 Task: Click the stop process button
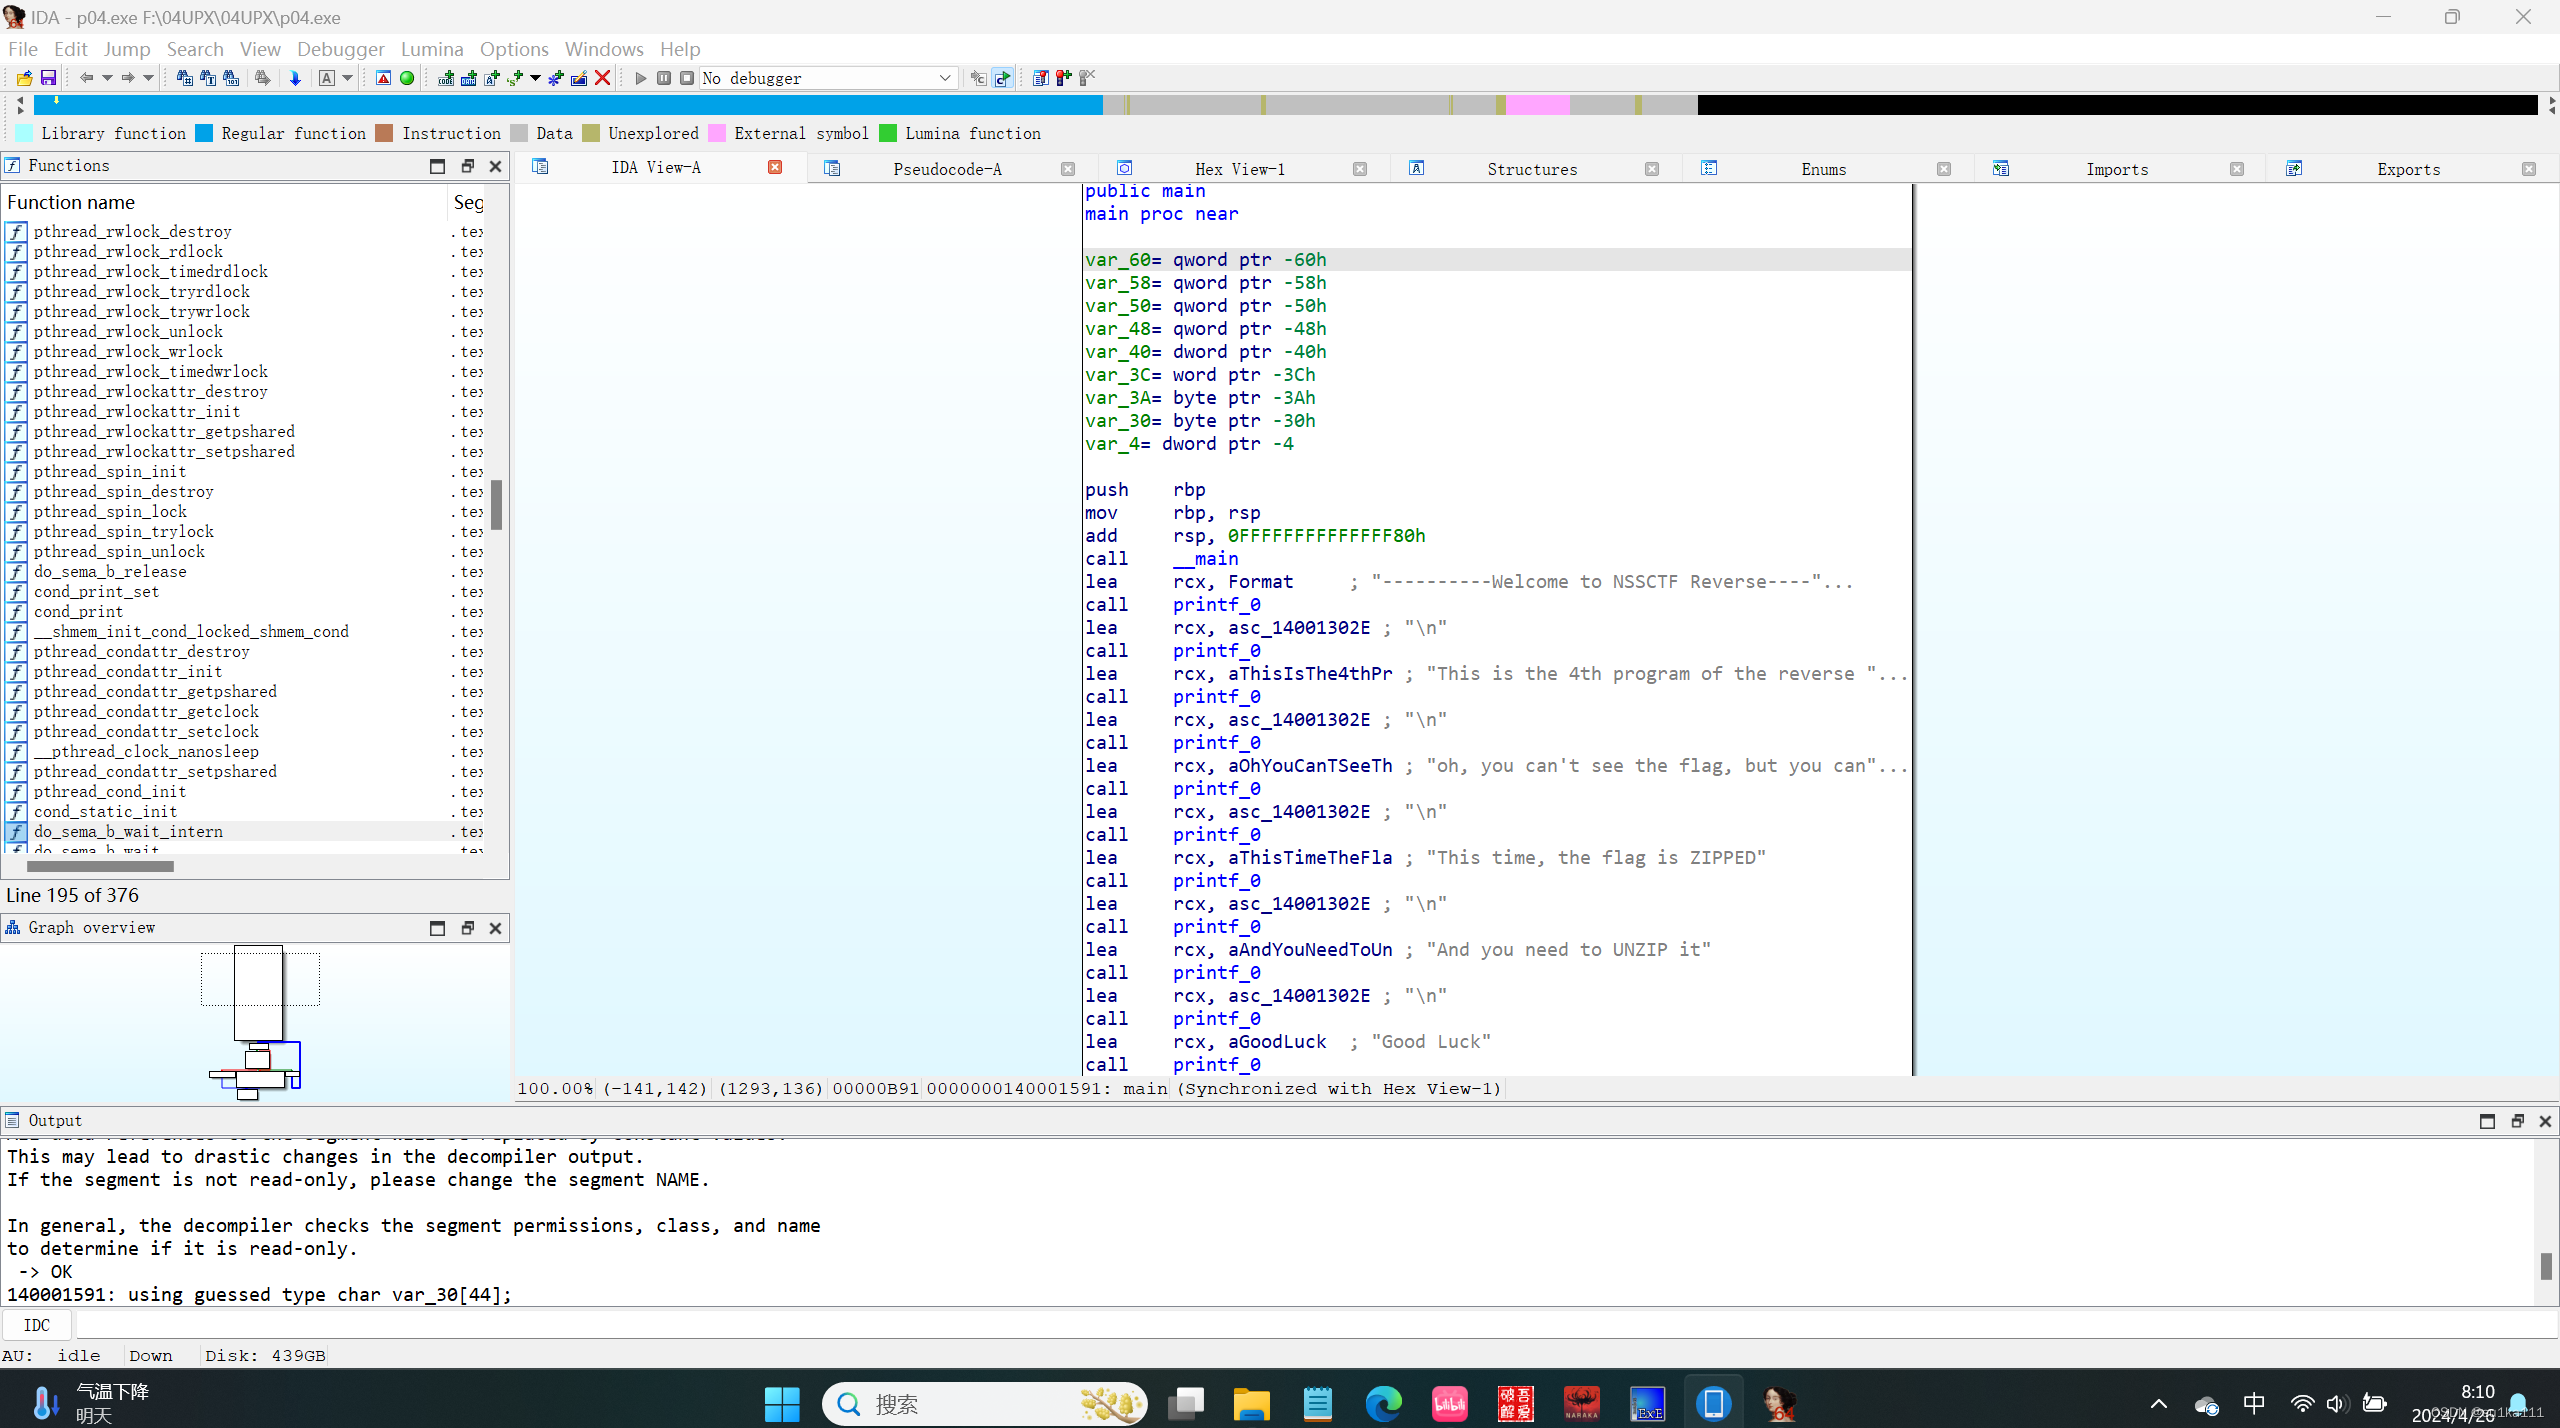click(x=687, y=78)
